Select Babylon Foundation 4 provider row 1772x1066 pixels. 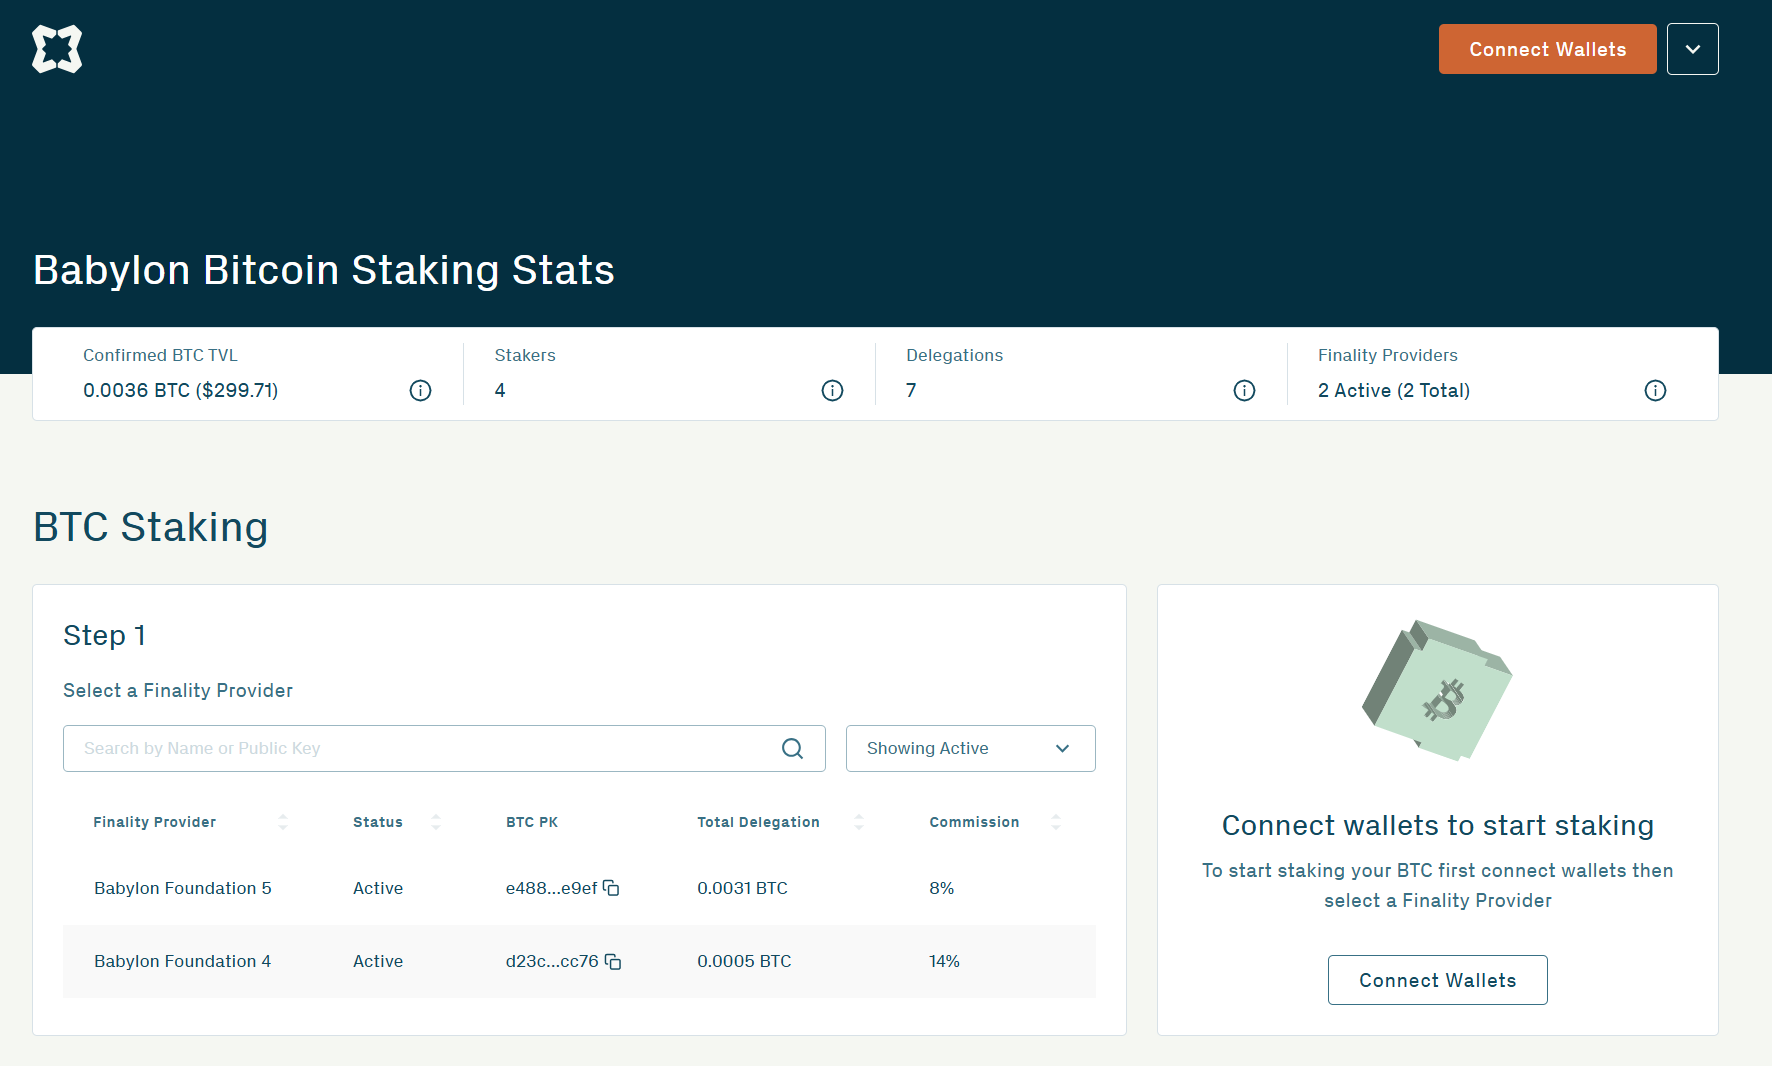point(579,961)
